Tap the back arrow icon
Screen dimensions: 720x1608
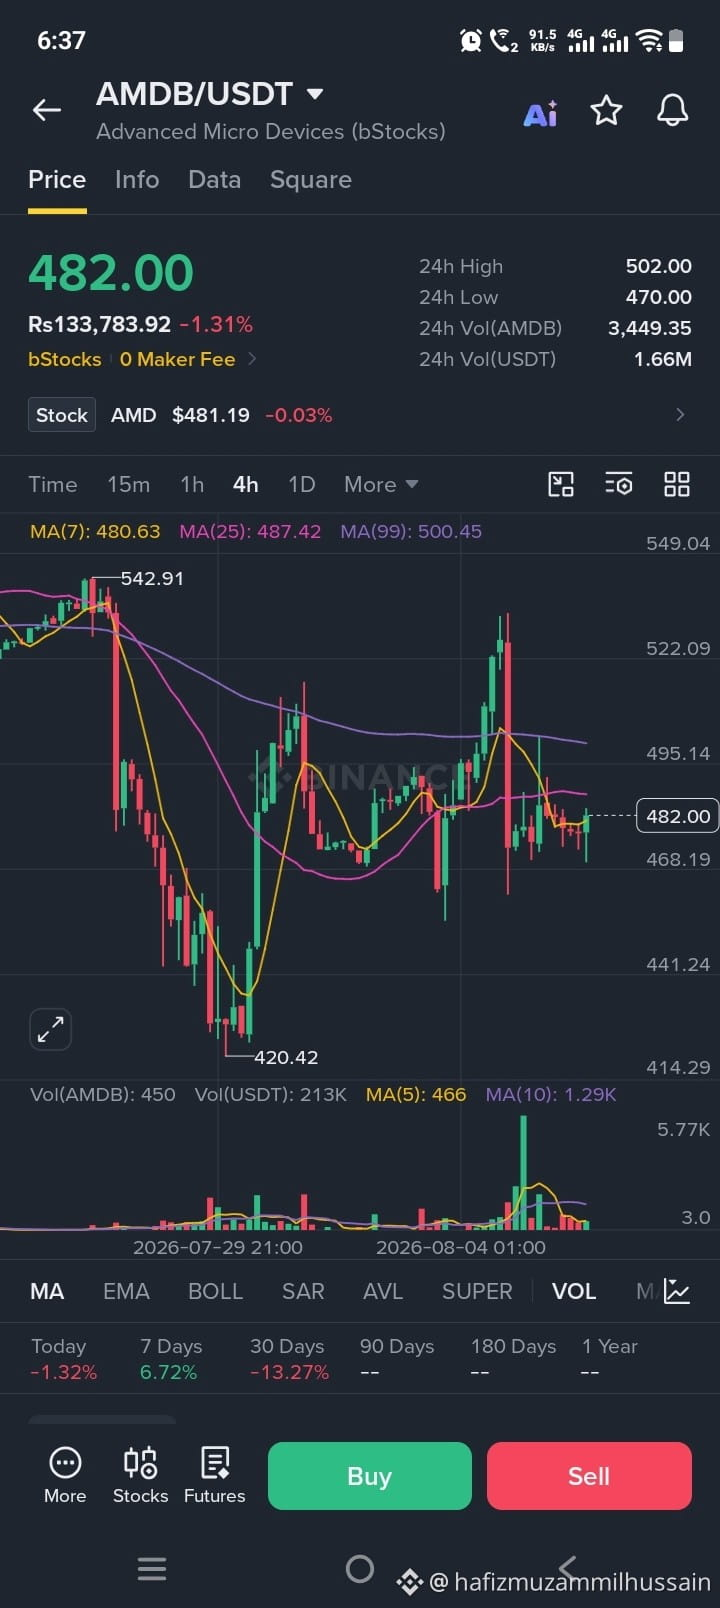point(47,110)
